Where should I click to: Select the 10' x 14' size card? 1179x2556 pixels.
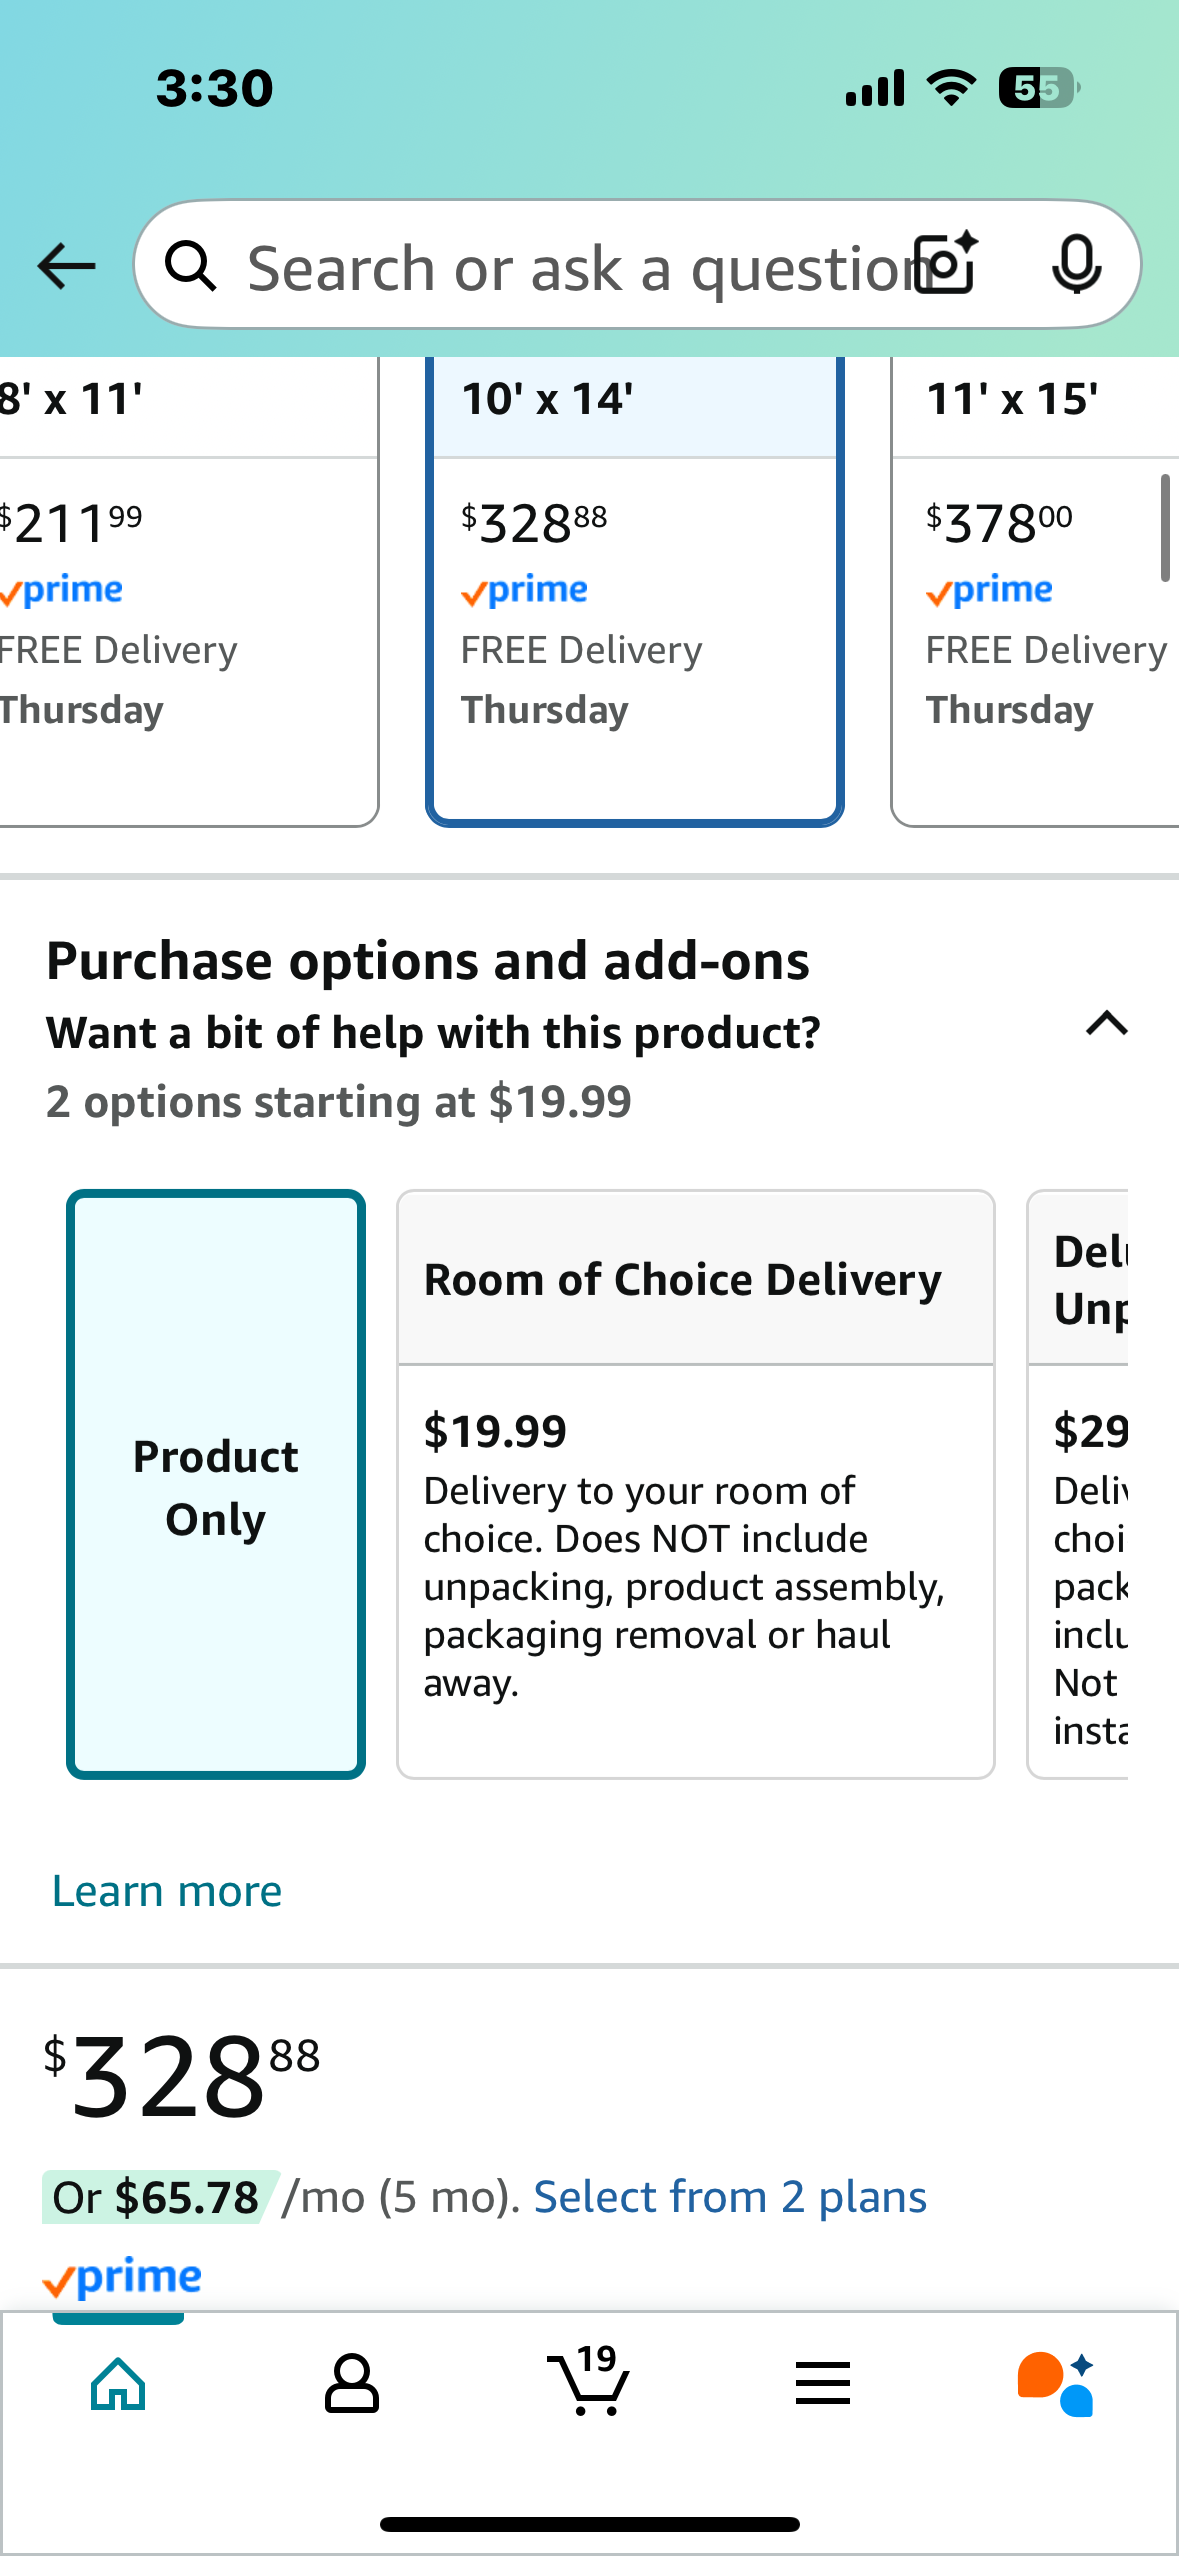(x=635, y=591)
